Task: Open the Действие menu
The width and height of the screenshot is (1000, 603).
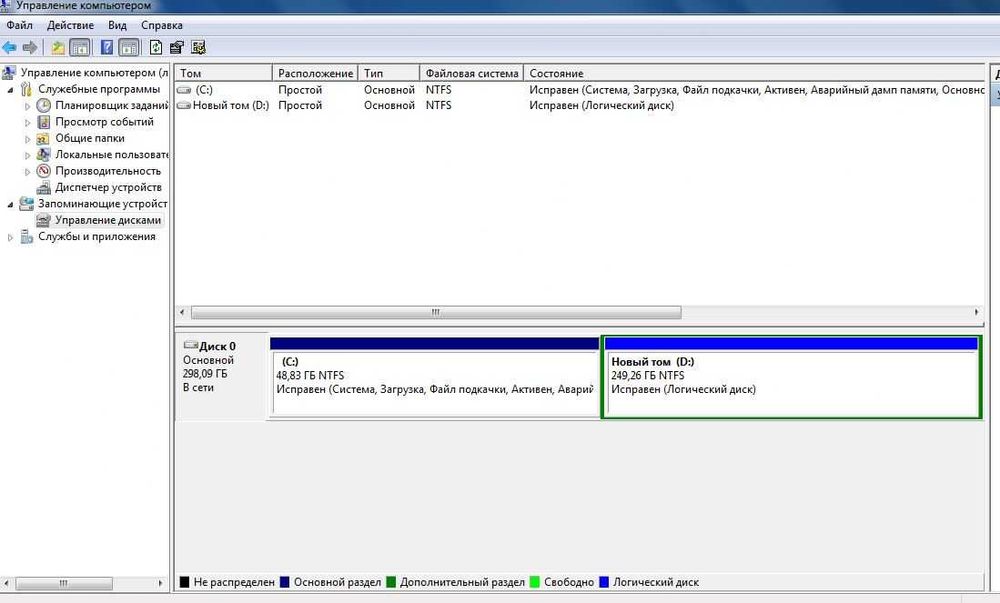Action: 70,25
